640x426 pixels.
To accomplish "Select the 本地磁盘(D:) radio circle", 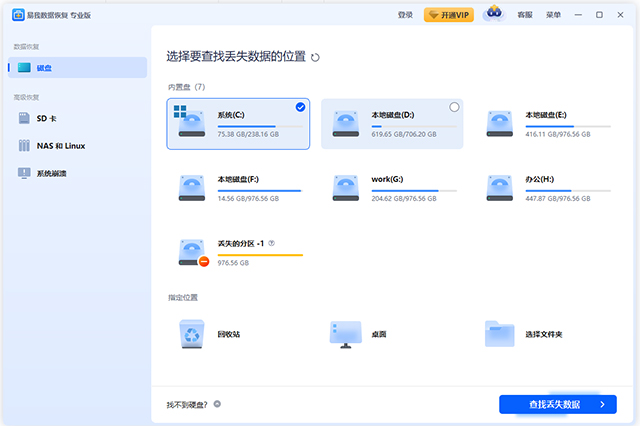I will point(454,107).
